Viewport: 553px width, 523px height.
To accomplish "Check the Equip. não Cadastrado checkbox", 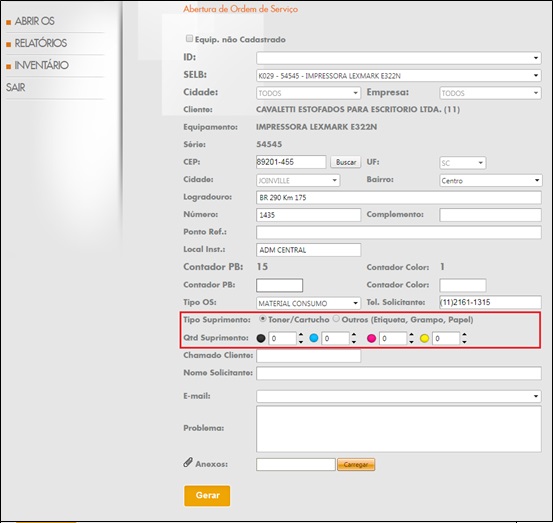I will (x=189, y=38).
